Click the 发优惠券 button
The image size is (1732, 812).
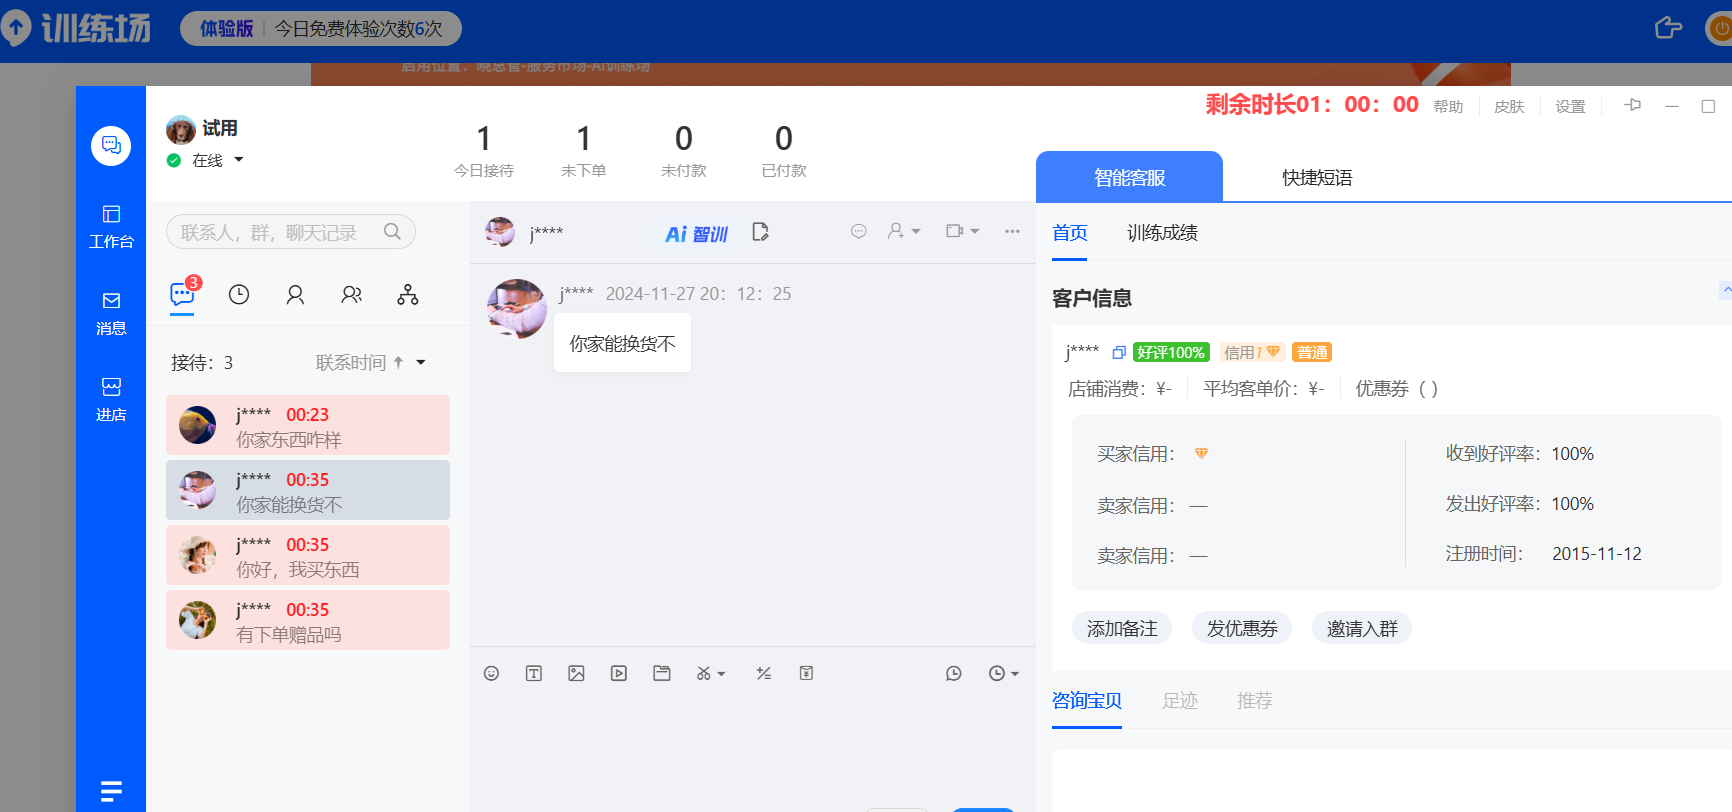(1242, 628)
